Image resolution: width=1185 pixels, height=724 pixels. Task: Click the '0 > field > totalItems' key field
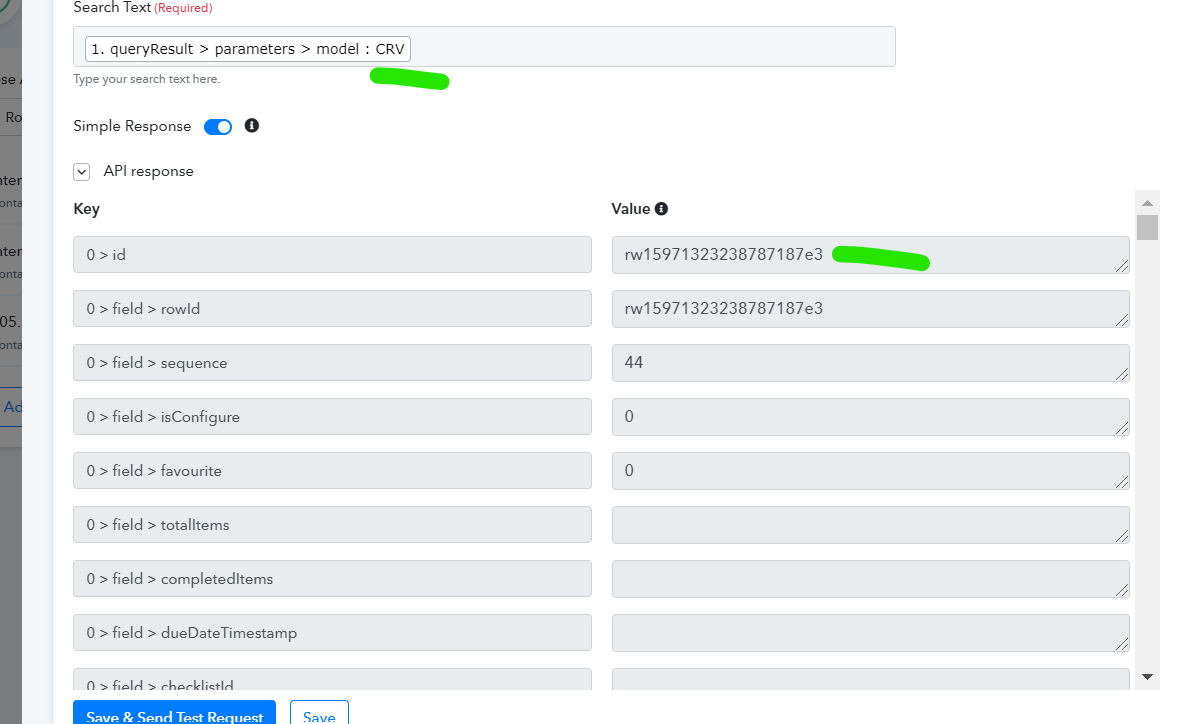point(332,525)
